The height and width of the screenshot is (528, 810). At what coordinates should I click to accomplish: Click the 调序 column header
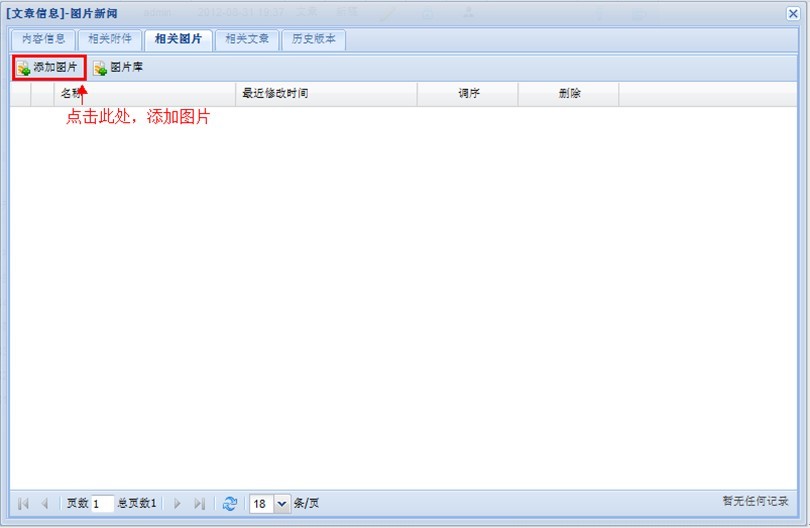[468, 94]
